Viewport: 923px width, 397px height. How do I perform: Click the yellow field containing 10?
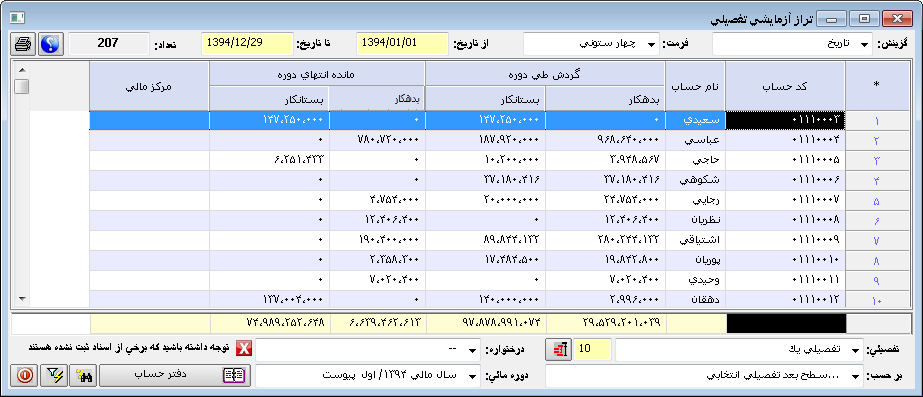[593, 349]
